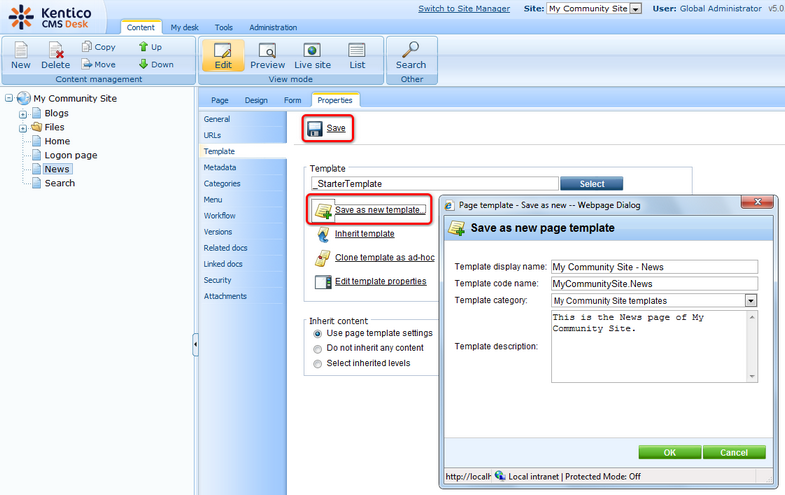Image resolution: width=785 pixels, height=495 pixels.
Task: Click the Clone template as ad-hoc icon
Action: click(322, 258)
